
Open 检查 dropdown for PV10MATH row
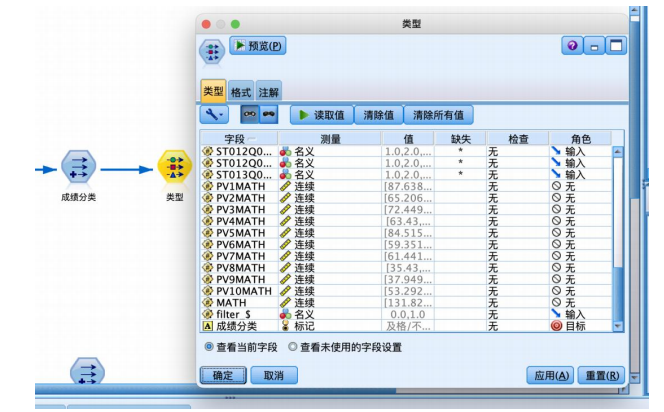click(518, 291)
